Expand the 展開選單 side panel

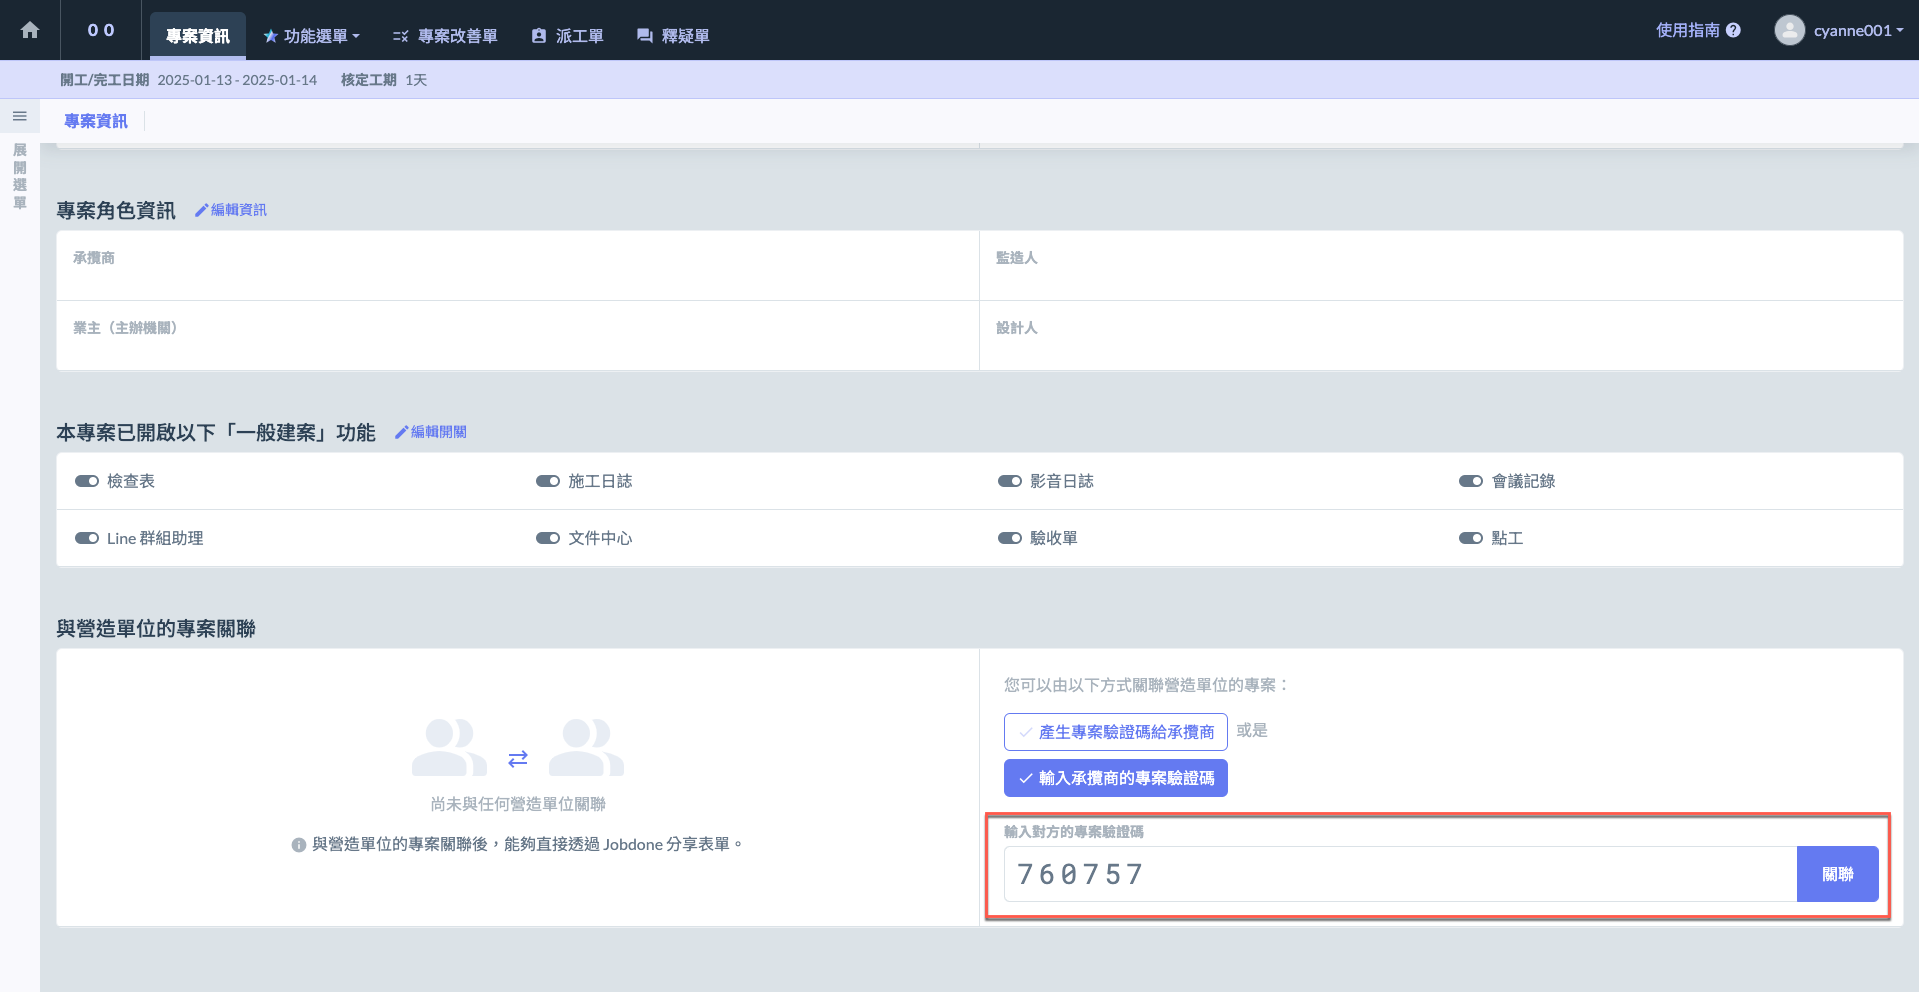19,176
